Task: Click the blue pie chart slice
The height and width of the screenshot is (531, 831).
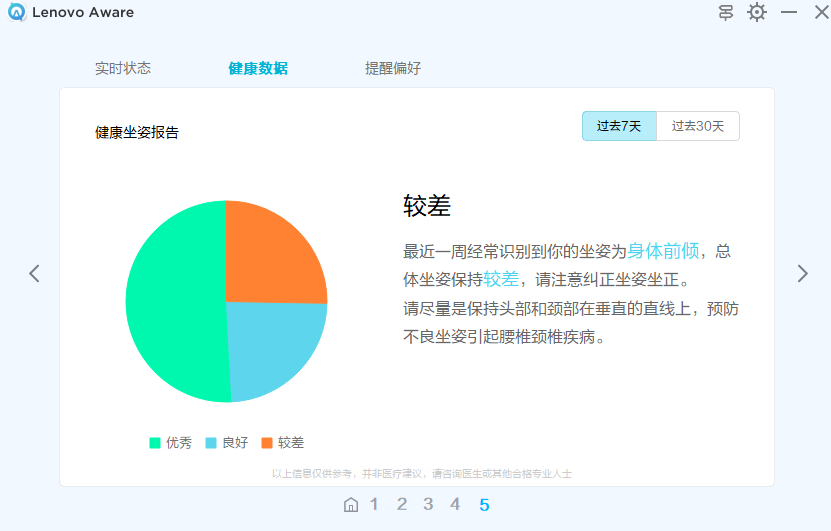Action: click(x=269, y=344)
